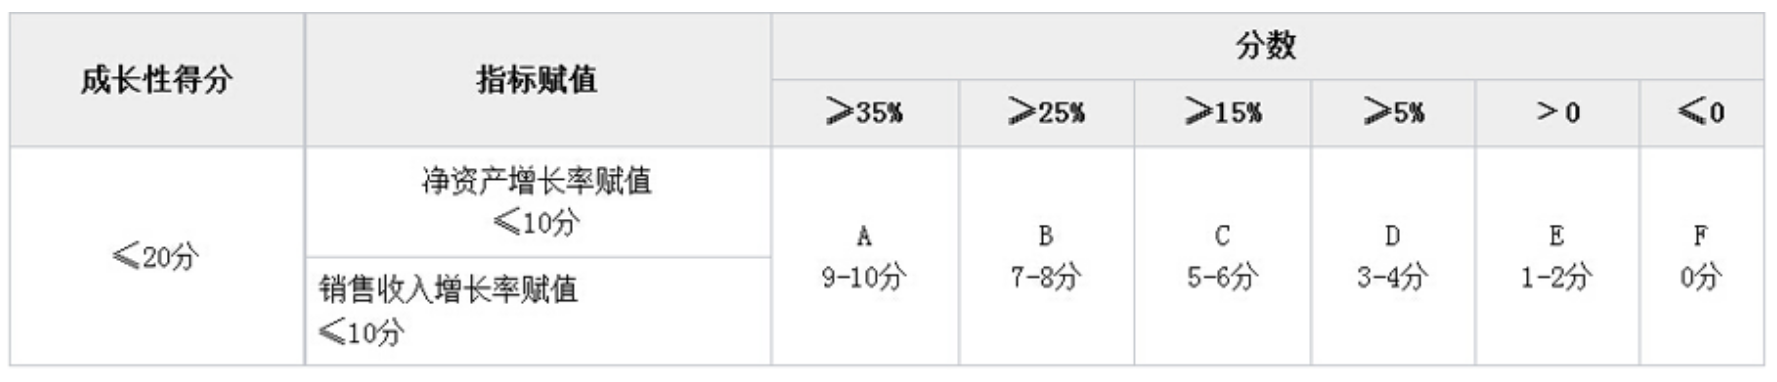Screen dimensions: 1777x382
Task: Click grade E 1-2分 cell
Action: (1557, 257)
